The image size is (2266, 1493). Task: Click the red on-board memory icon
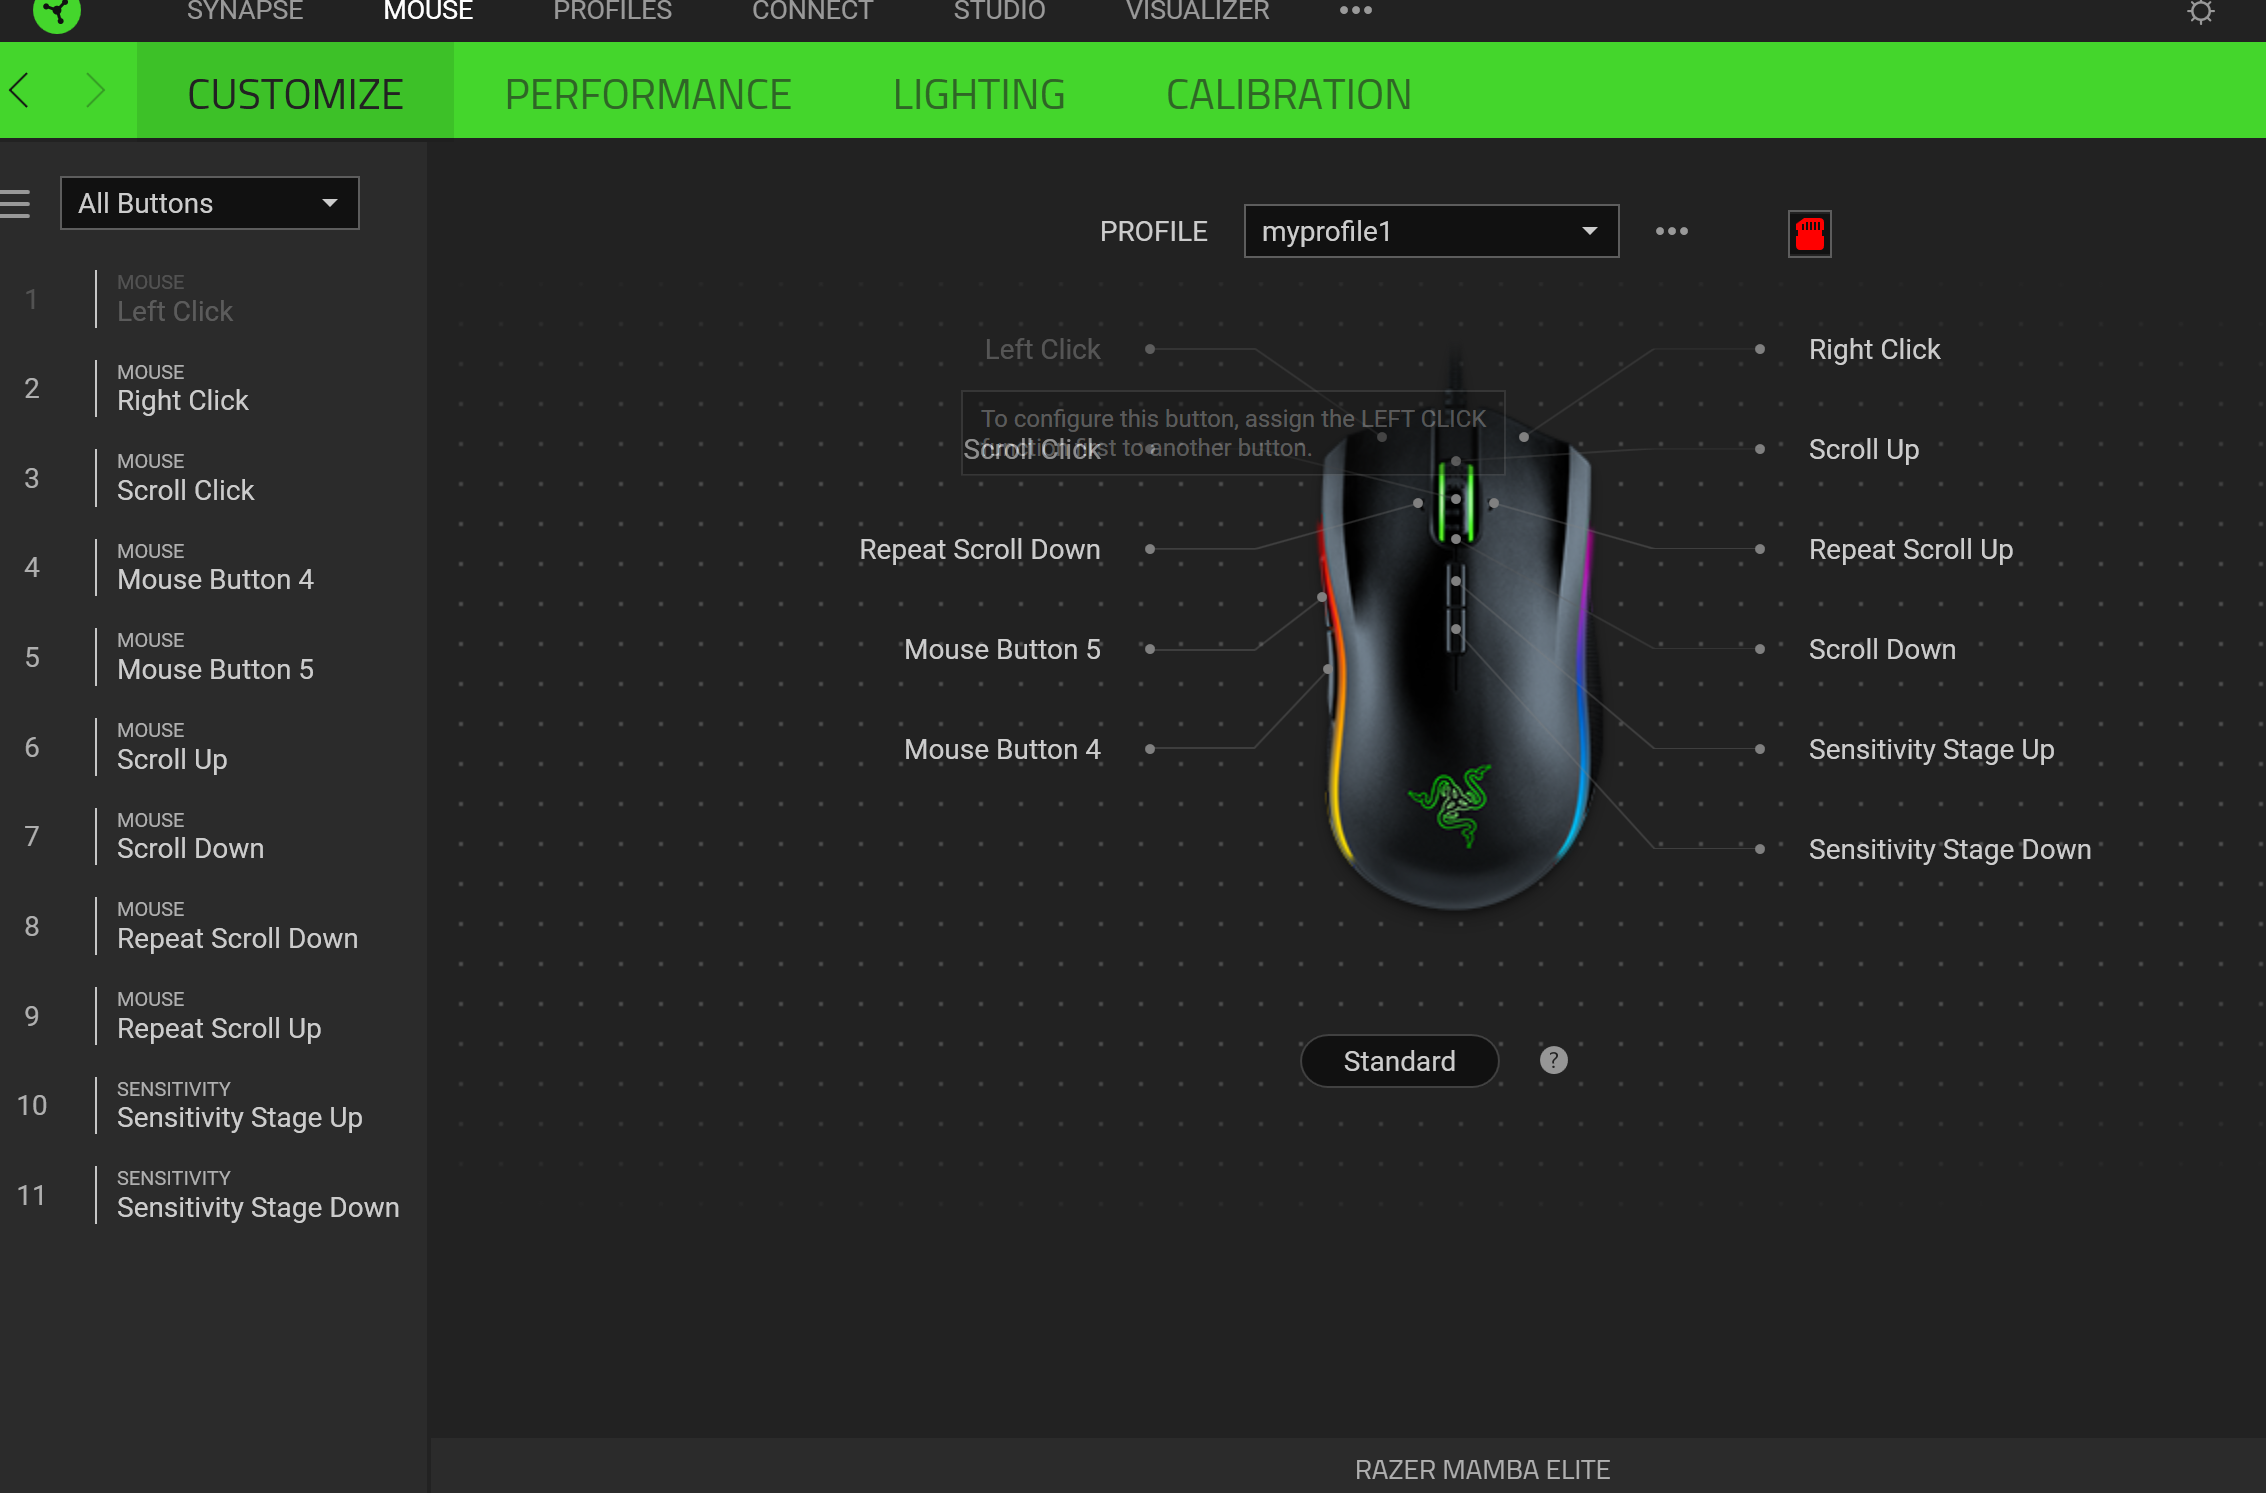point(1810,234)
